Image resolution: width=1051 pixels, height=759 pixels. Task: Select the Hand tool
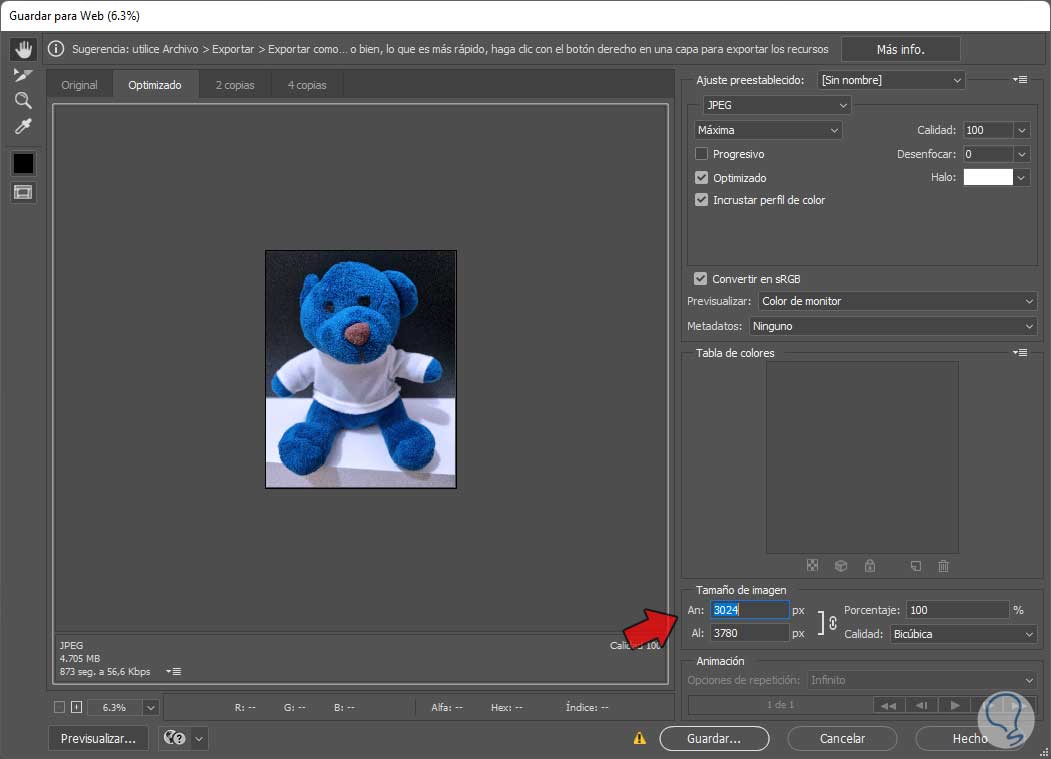23,49
